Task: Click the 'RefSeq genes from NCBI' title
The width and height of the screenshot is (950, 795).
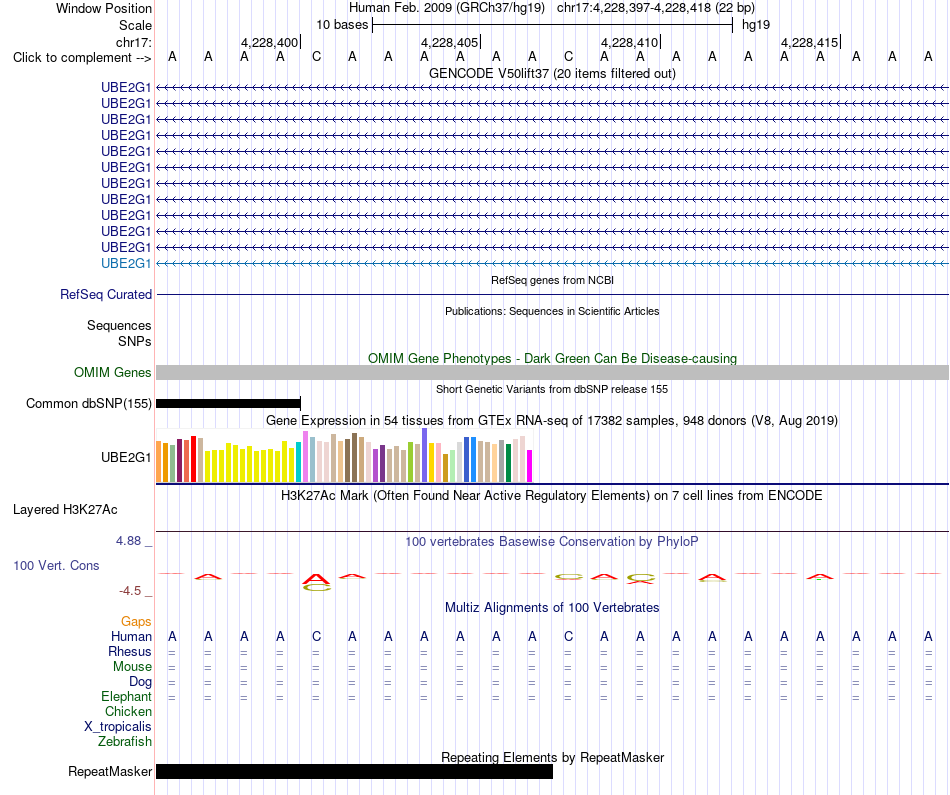Action: tap(553, 280)
